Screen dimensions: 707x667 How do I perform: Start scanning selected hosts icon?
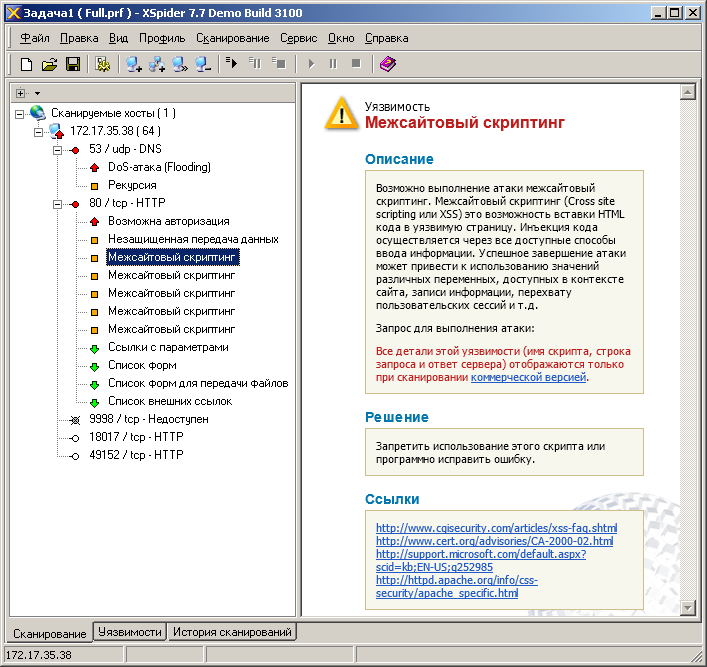click(x=232, y=64)
